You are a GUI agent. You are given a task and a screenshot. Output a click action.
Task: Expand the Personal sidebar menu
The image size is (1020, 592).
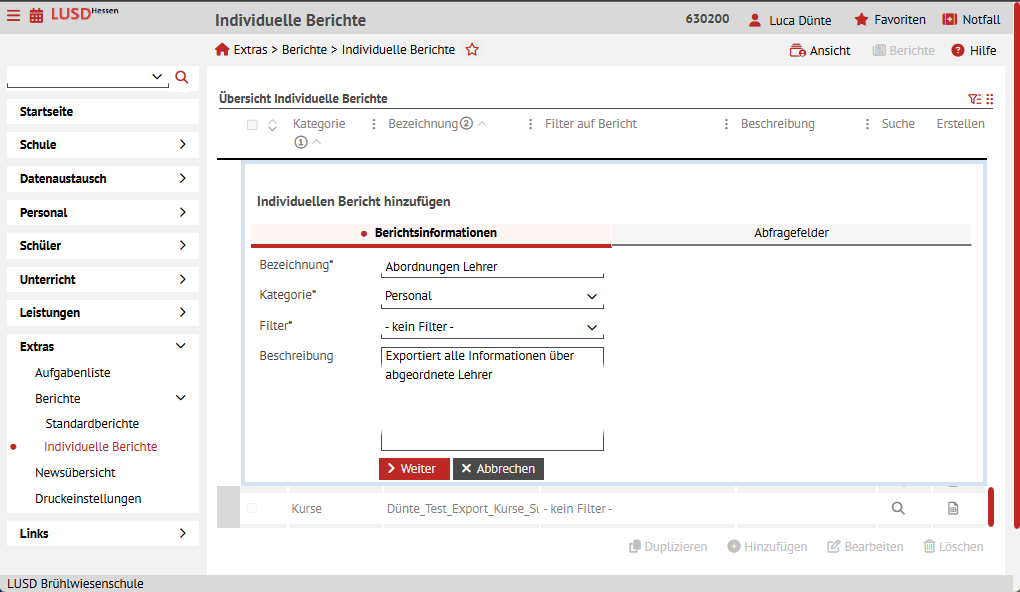[103, 212]
